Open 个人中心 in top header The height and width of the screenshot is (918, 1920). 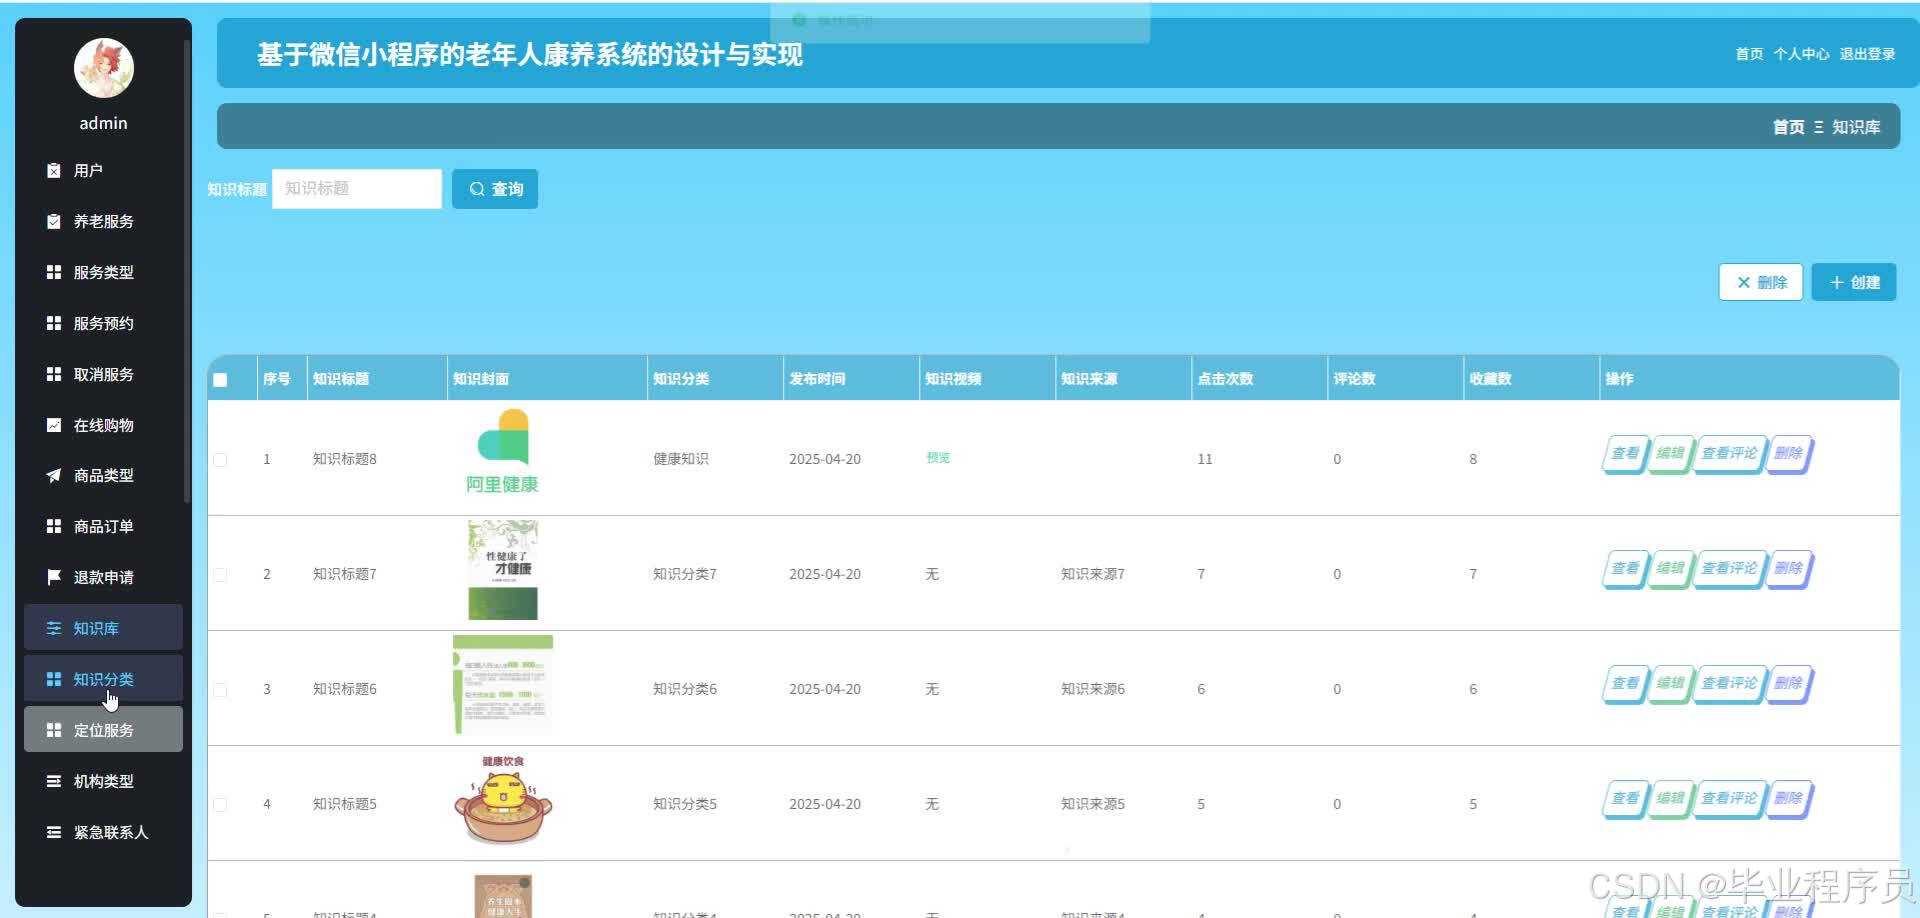pyautogui.click(x=1801, y=54)
